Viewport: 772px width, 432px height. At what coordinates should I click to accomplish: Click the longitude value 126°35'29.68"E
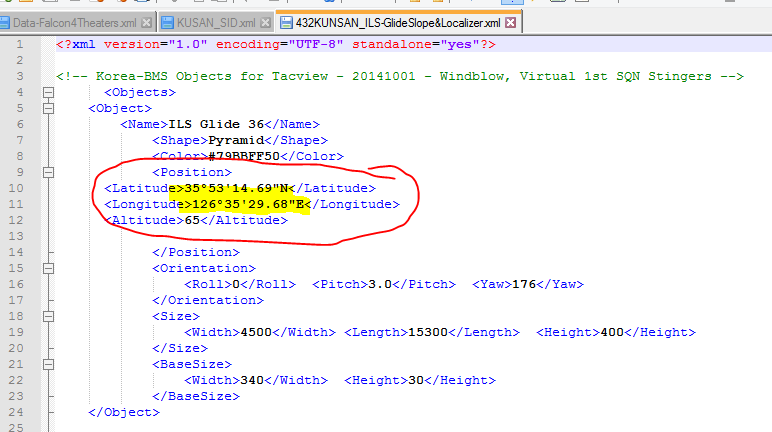tap(248, 204)
